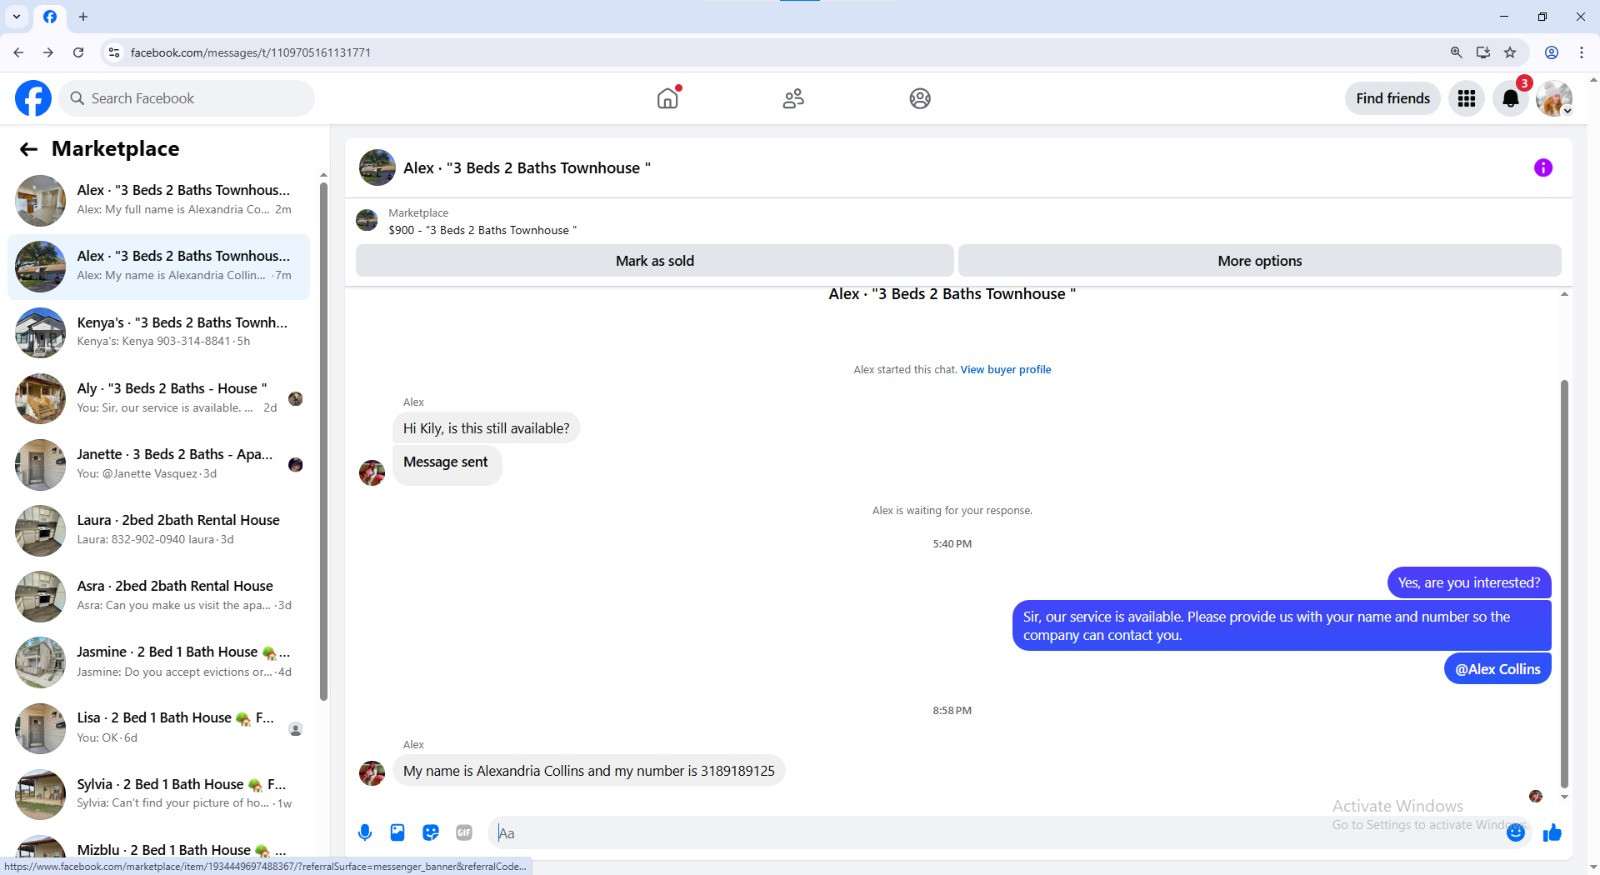The height and width of the screenshot is (875, 1600).
Task: Bookmark this page with the star
Action: [x=1510, y=52]
